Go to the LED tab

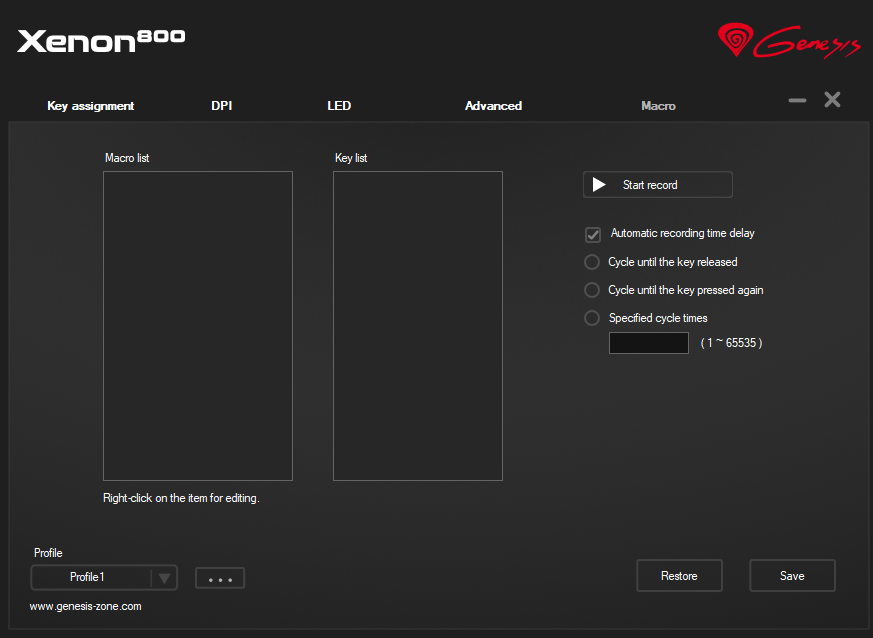pyautogui.click(x=339, y=106)
